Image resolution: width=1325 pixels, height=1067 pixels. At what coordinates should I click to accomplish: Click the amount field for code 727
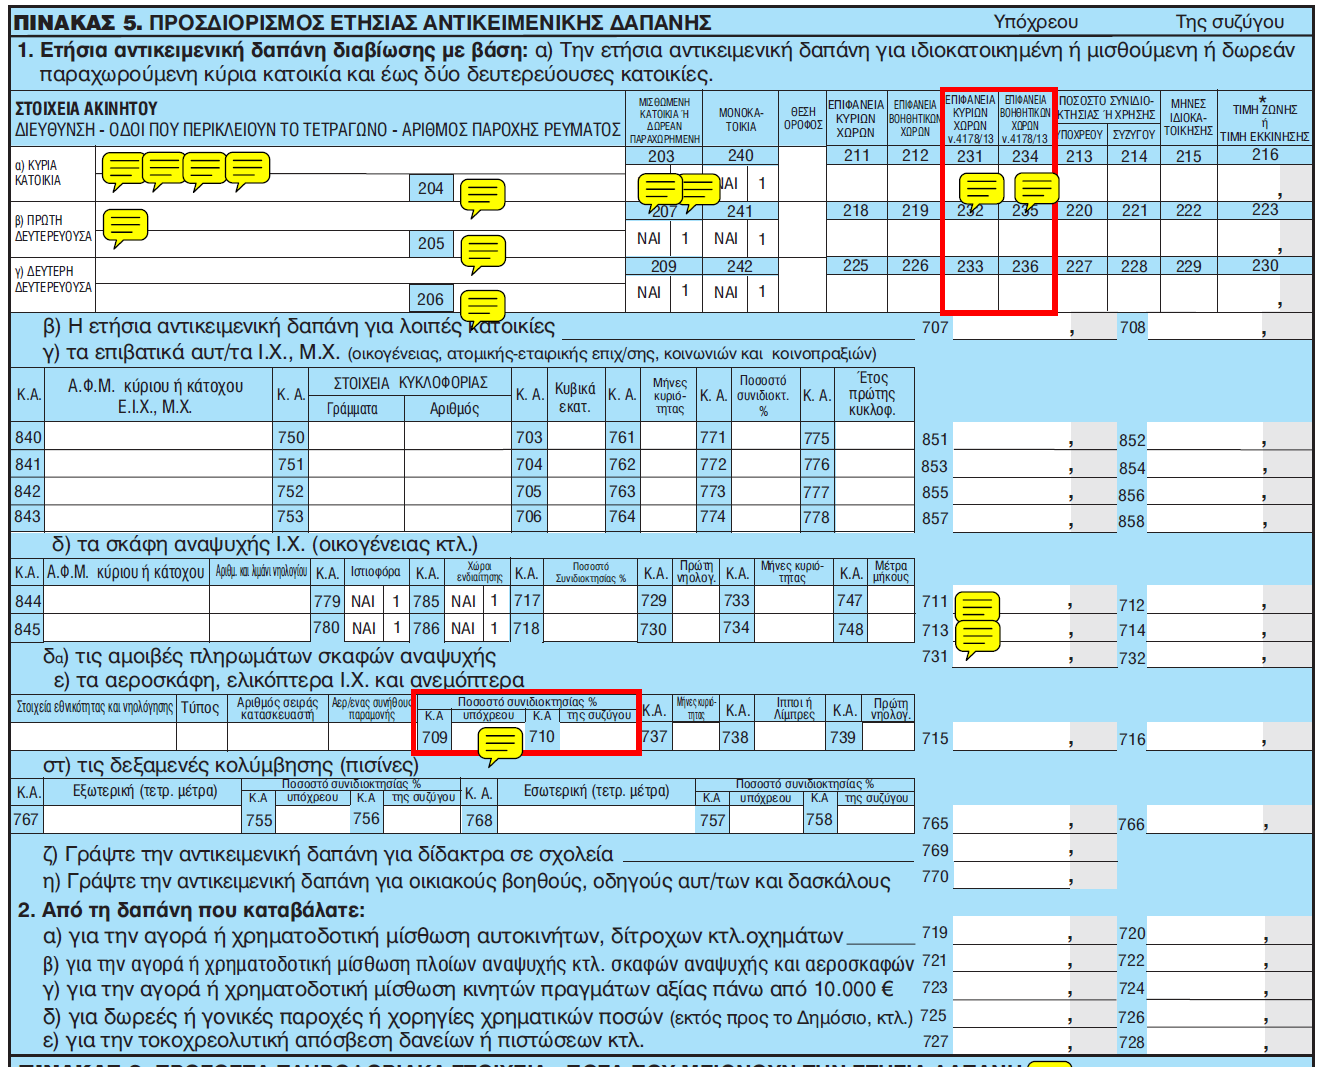1035,1041
